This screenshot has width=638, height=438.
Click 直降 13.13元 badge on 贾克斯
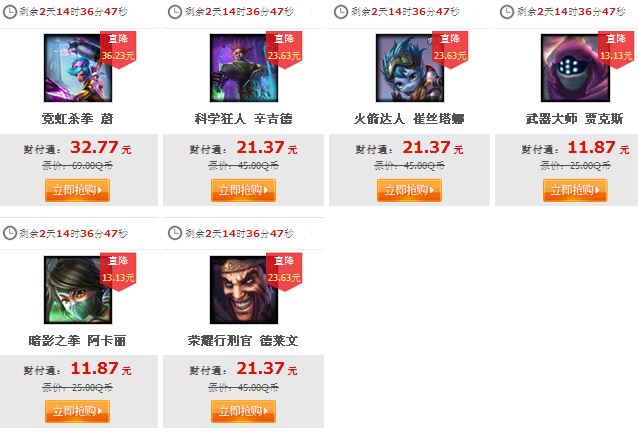[616, 49]
